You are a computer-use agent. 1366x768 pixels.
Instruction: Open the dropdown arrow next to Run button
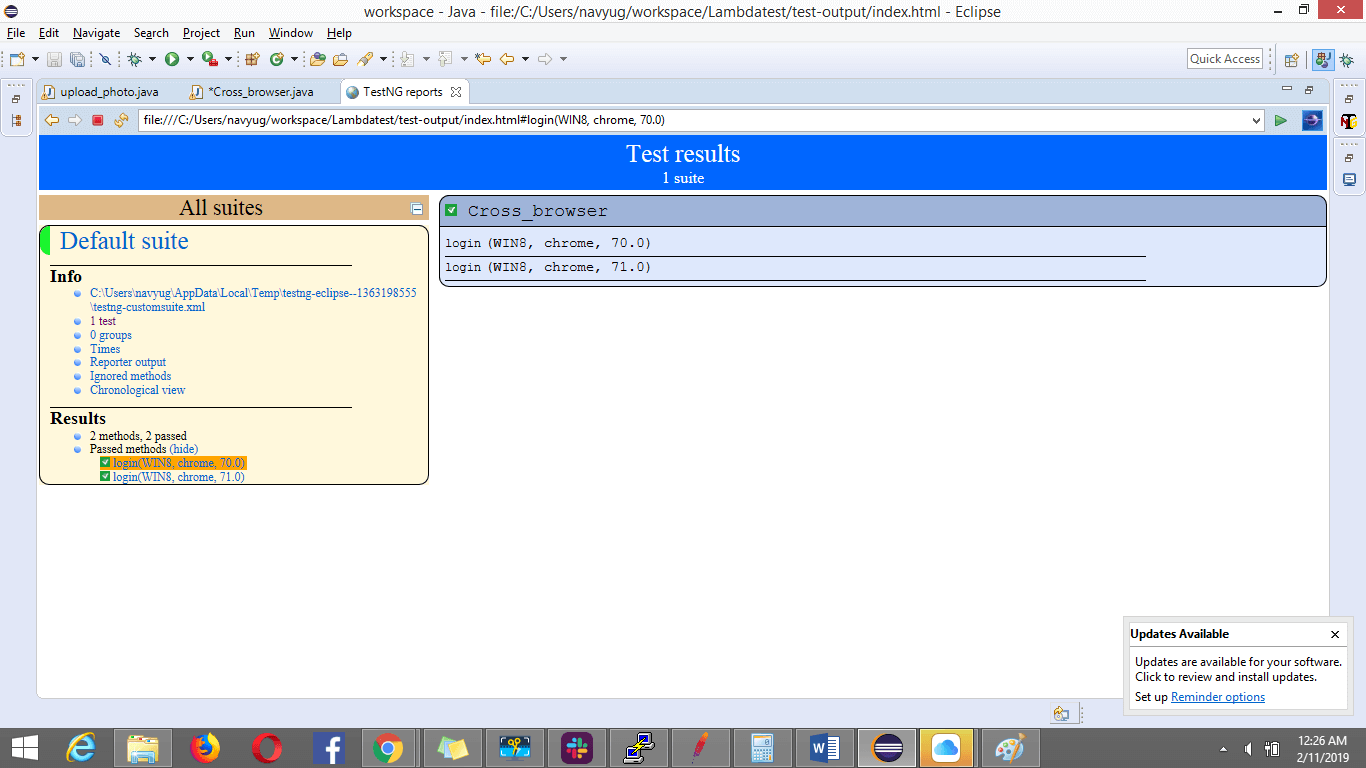point(190,59)
